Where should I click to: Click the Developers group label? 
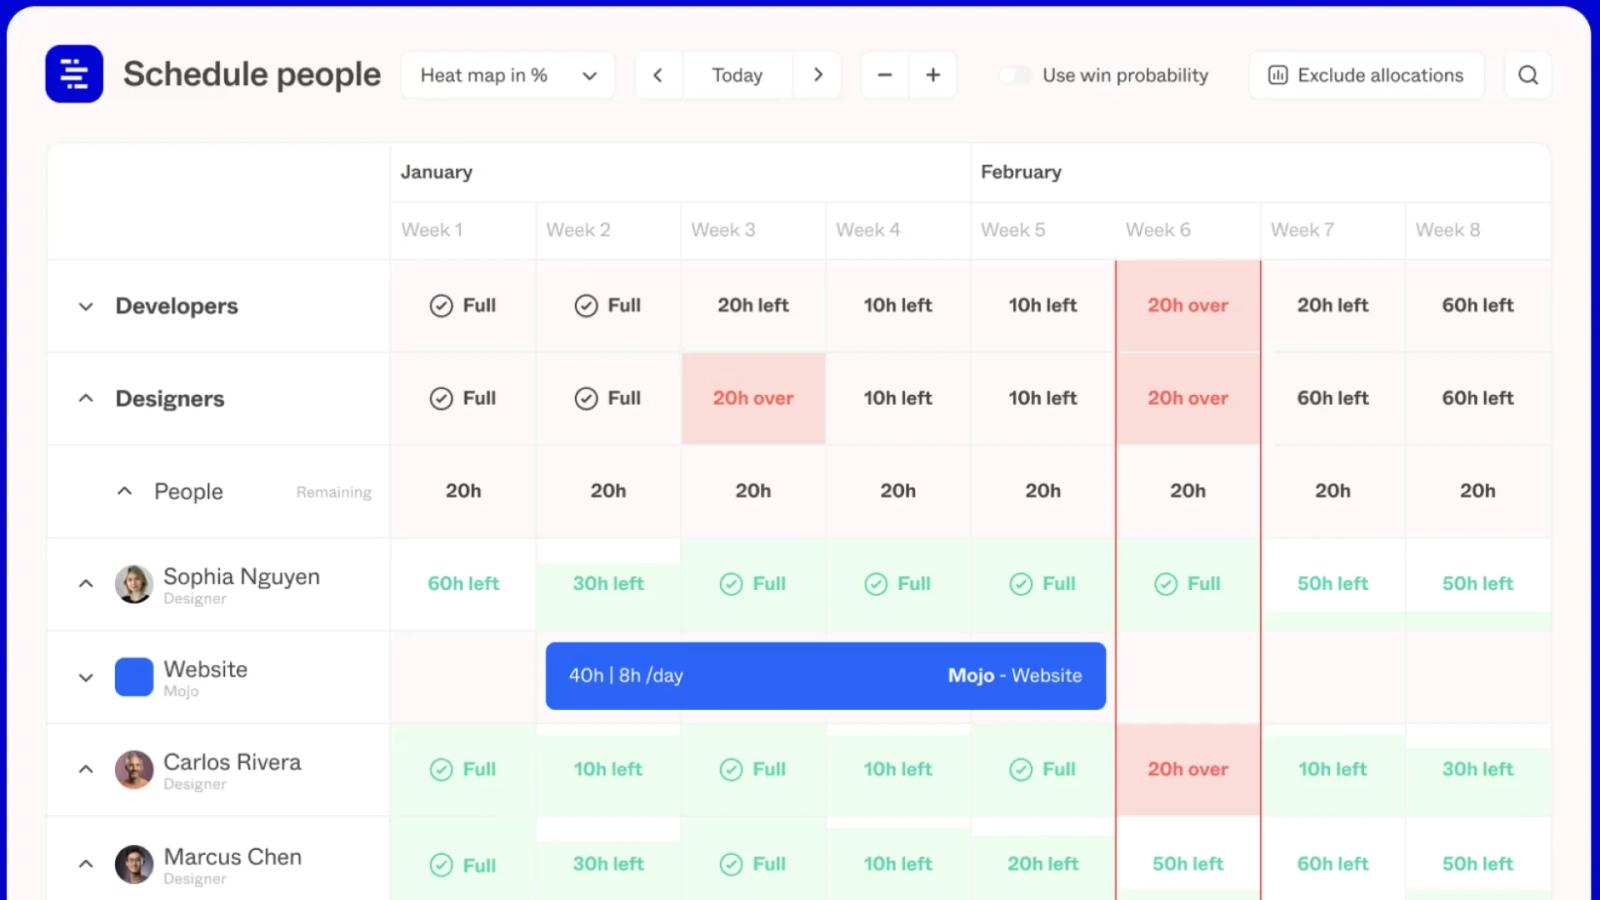pos(177,306)
